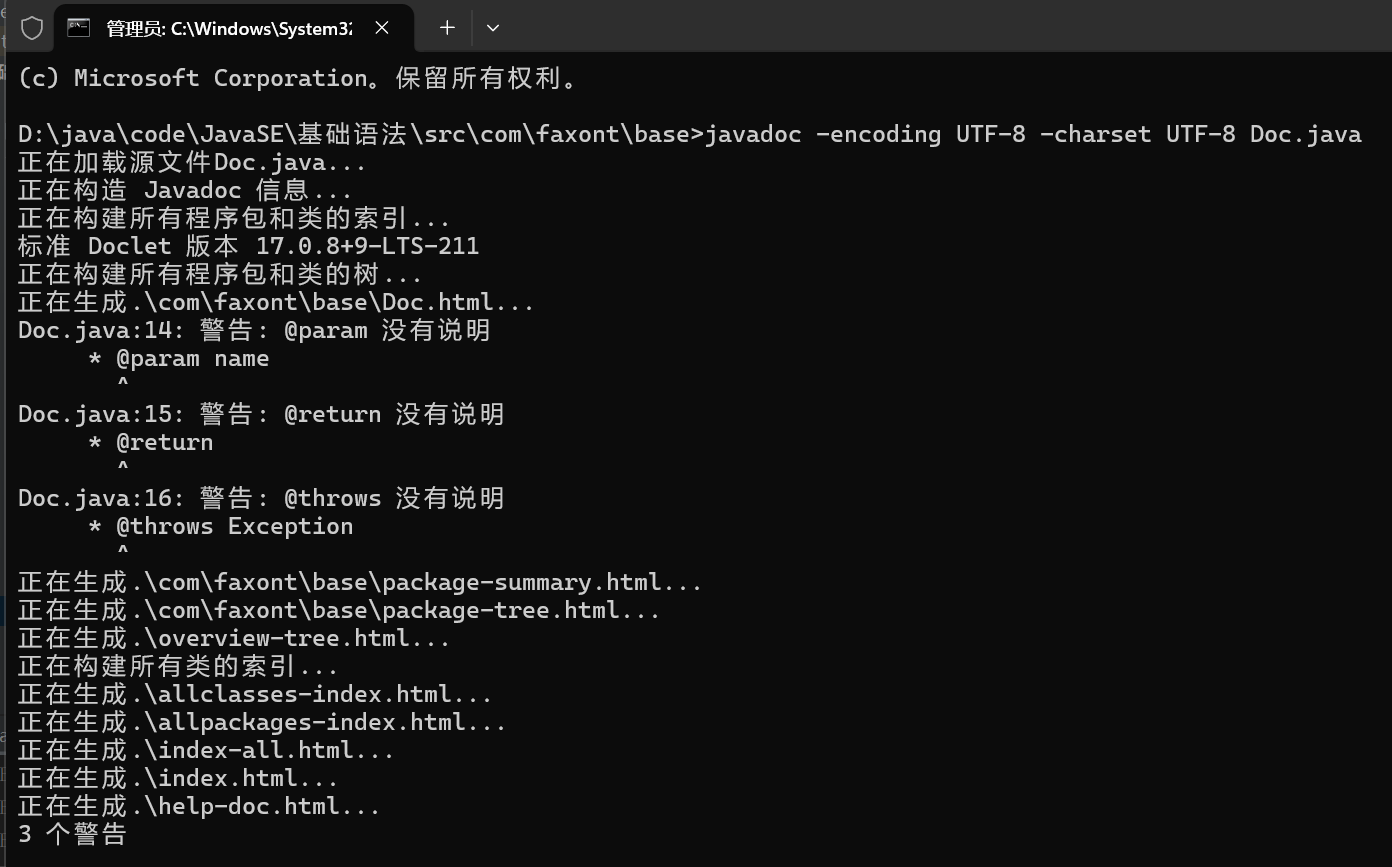Viewport: 1392px width, 867px height.
Task: Click the javadoc -encoding UTF-8 command text
Action: point(1033,134)
